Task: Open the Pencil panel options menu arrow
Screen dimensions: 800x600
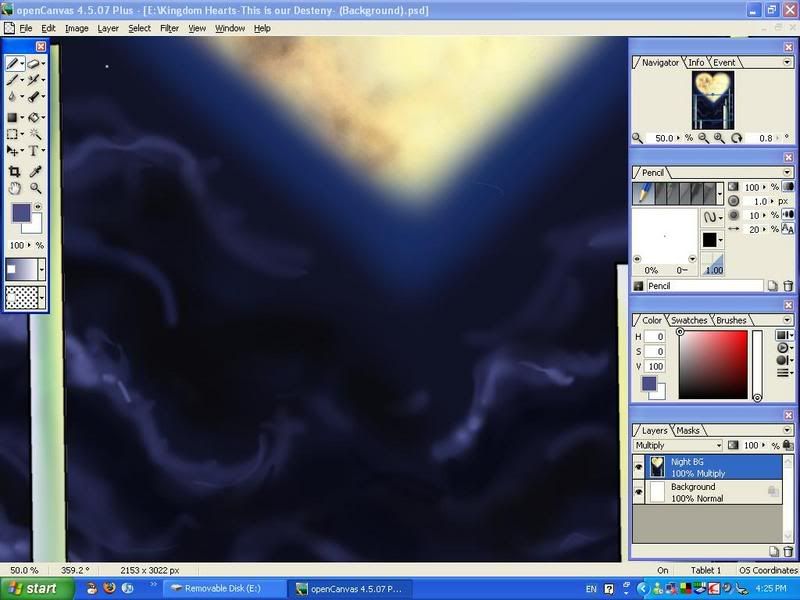Action: point(787,172)
